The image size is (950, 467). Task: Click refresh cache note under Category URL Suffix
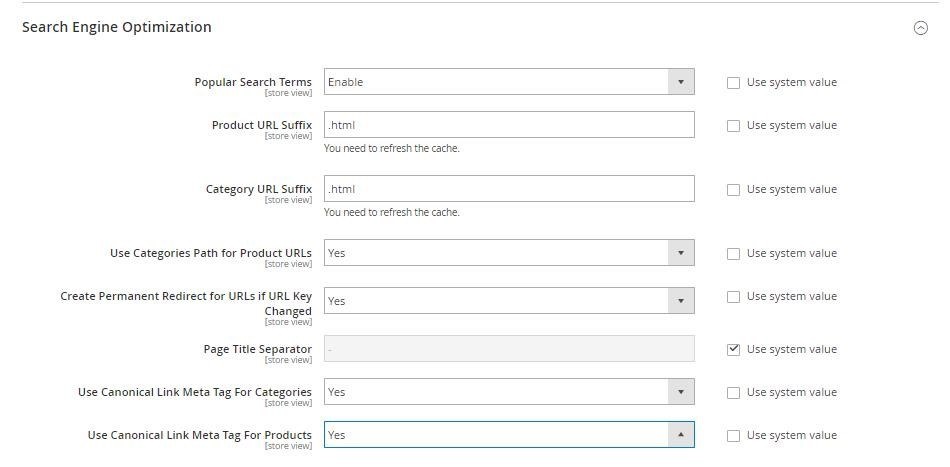click(391, 213)
